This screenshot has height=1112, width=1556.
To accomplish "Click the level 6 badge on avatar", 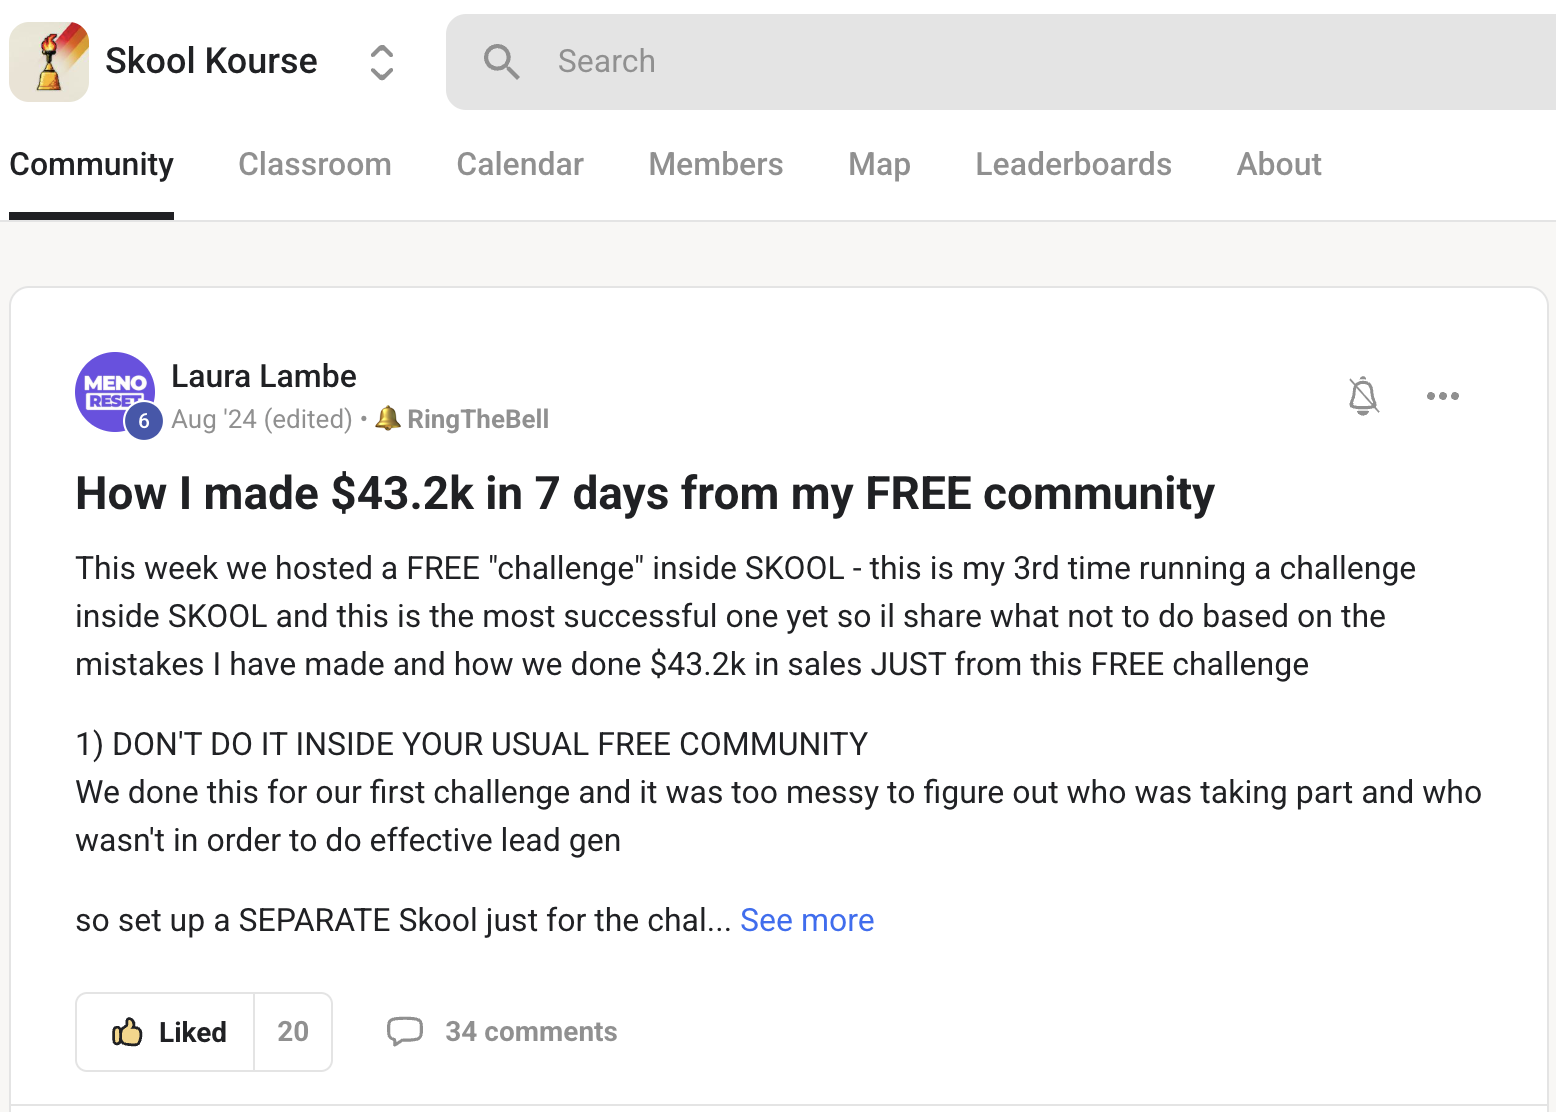I will tap(144, 421).
